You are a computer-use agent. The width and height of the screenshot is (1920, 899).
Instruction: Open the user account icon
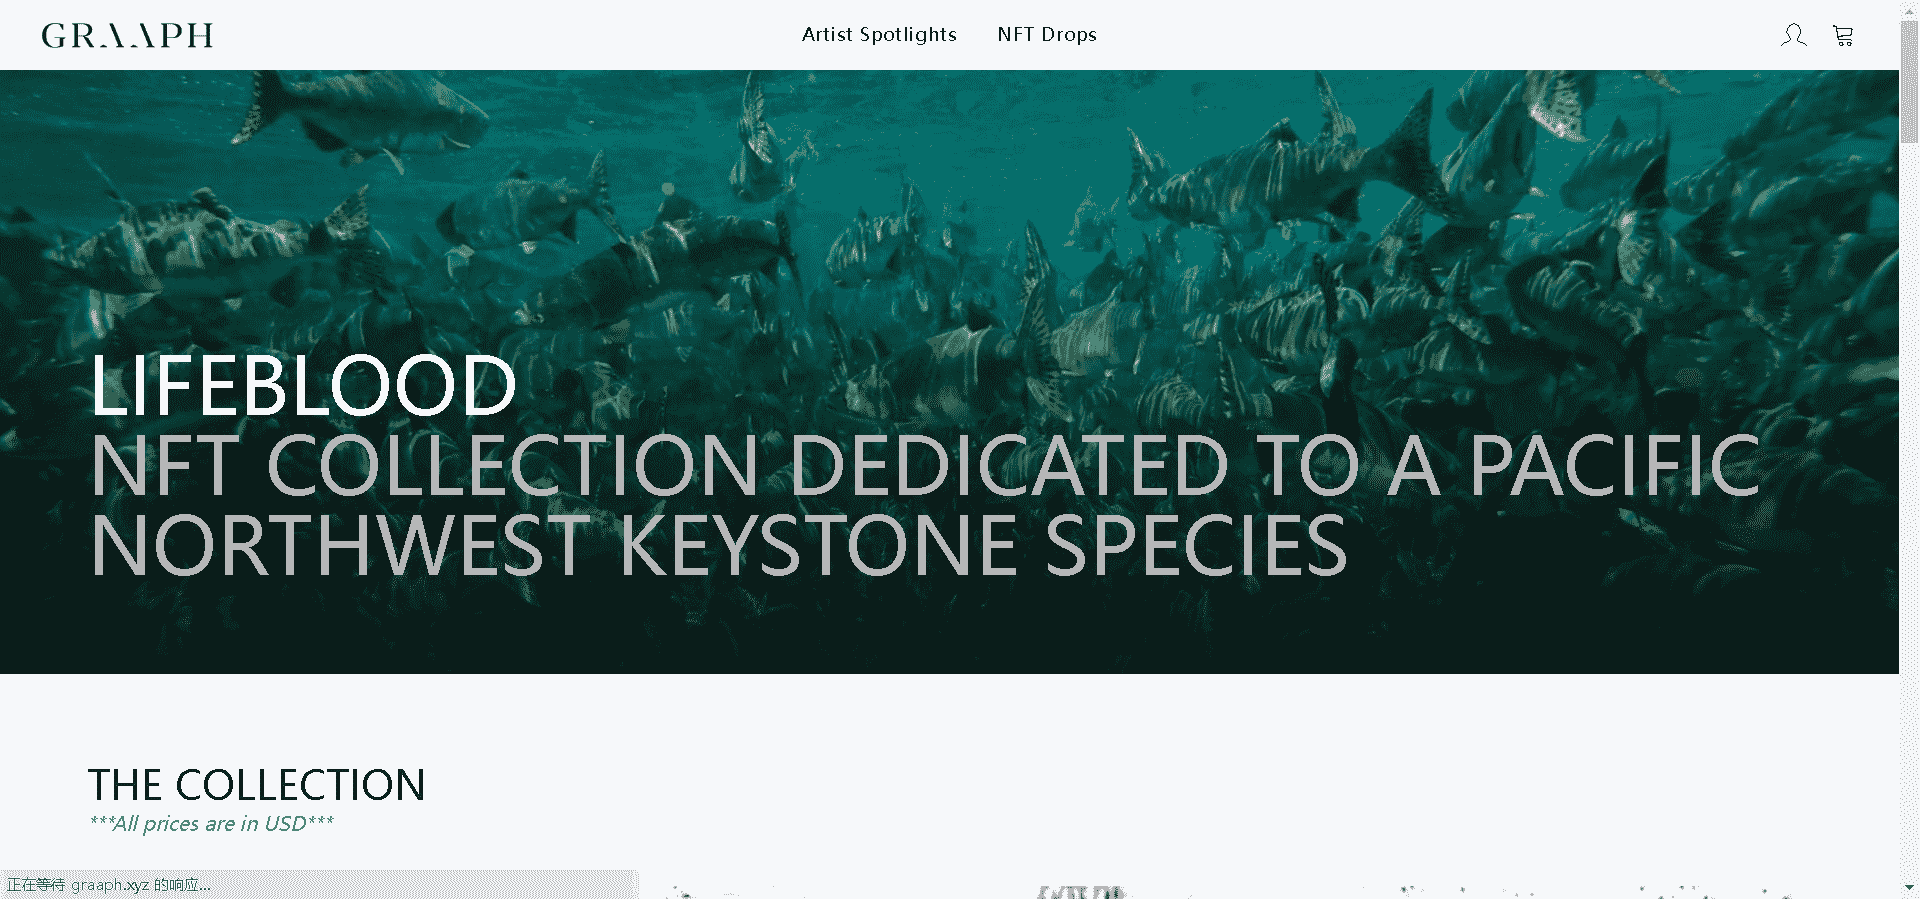[1793, 36]
